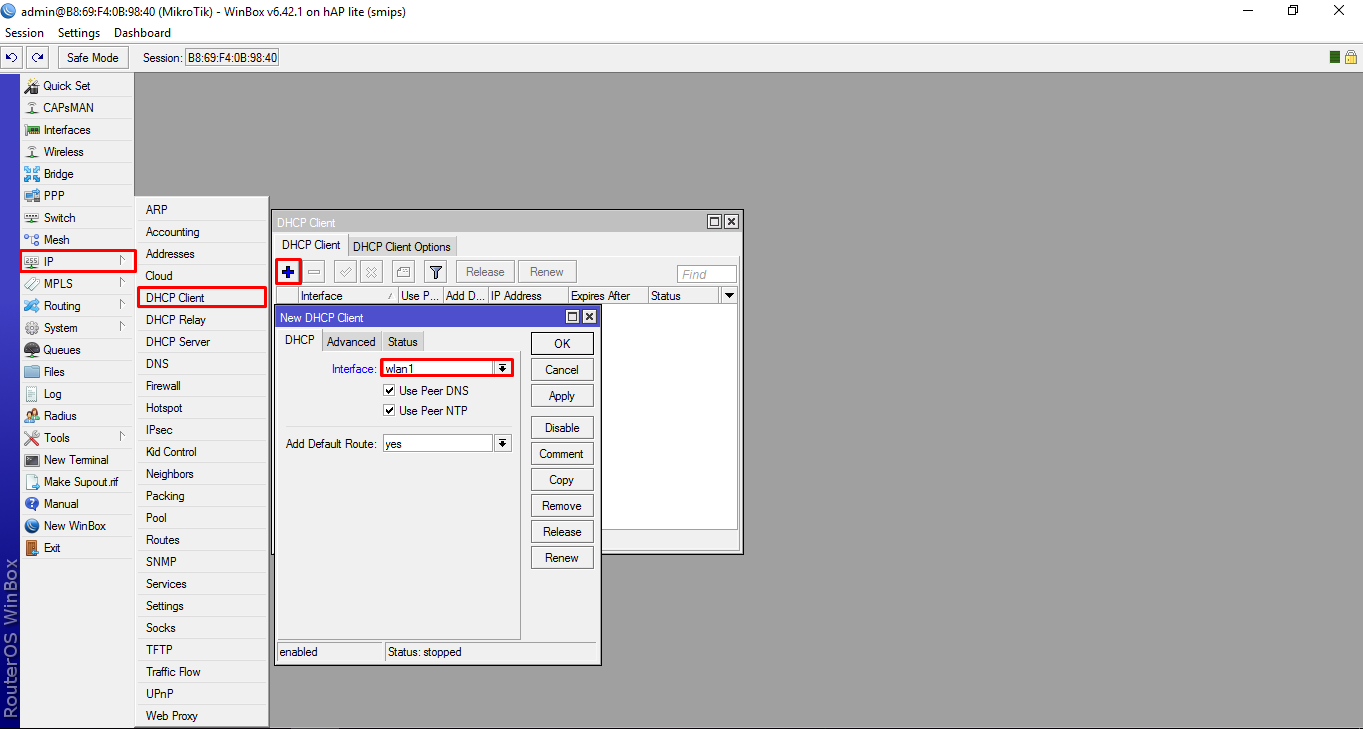Switch to the DHCP Client Options tab

pos(402,247)
